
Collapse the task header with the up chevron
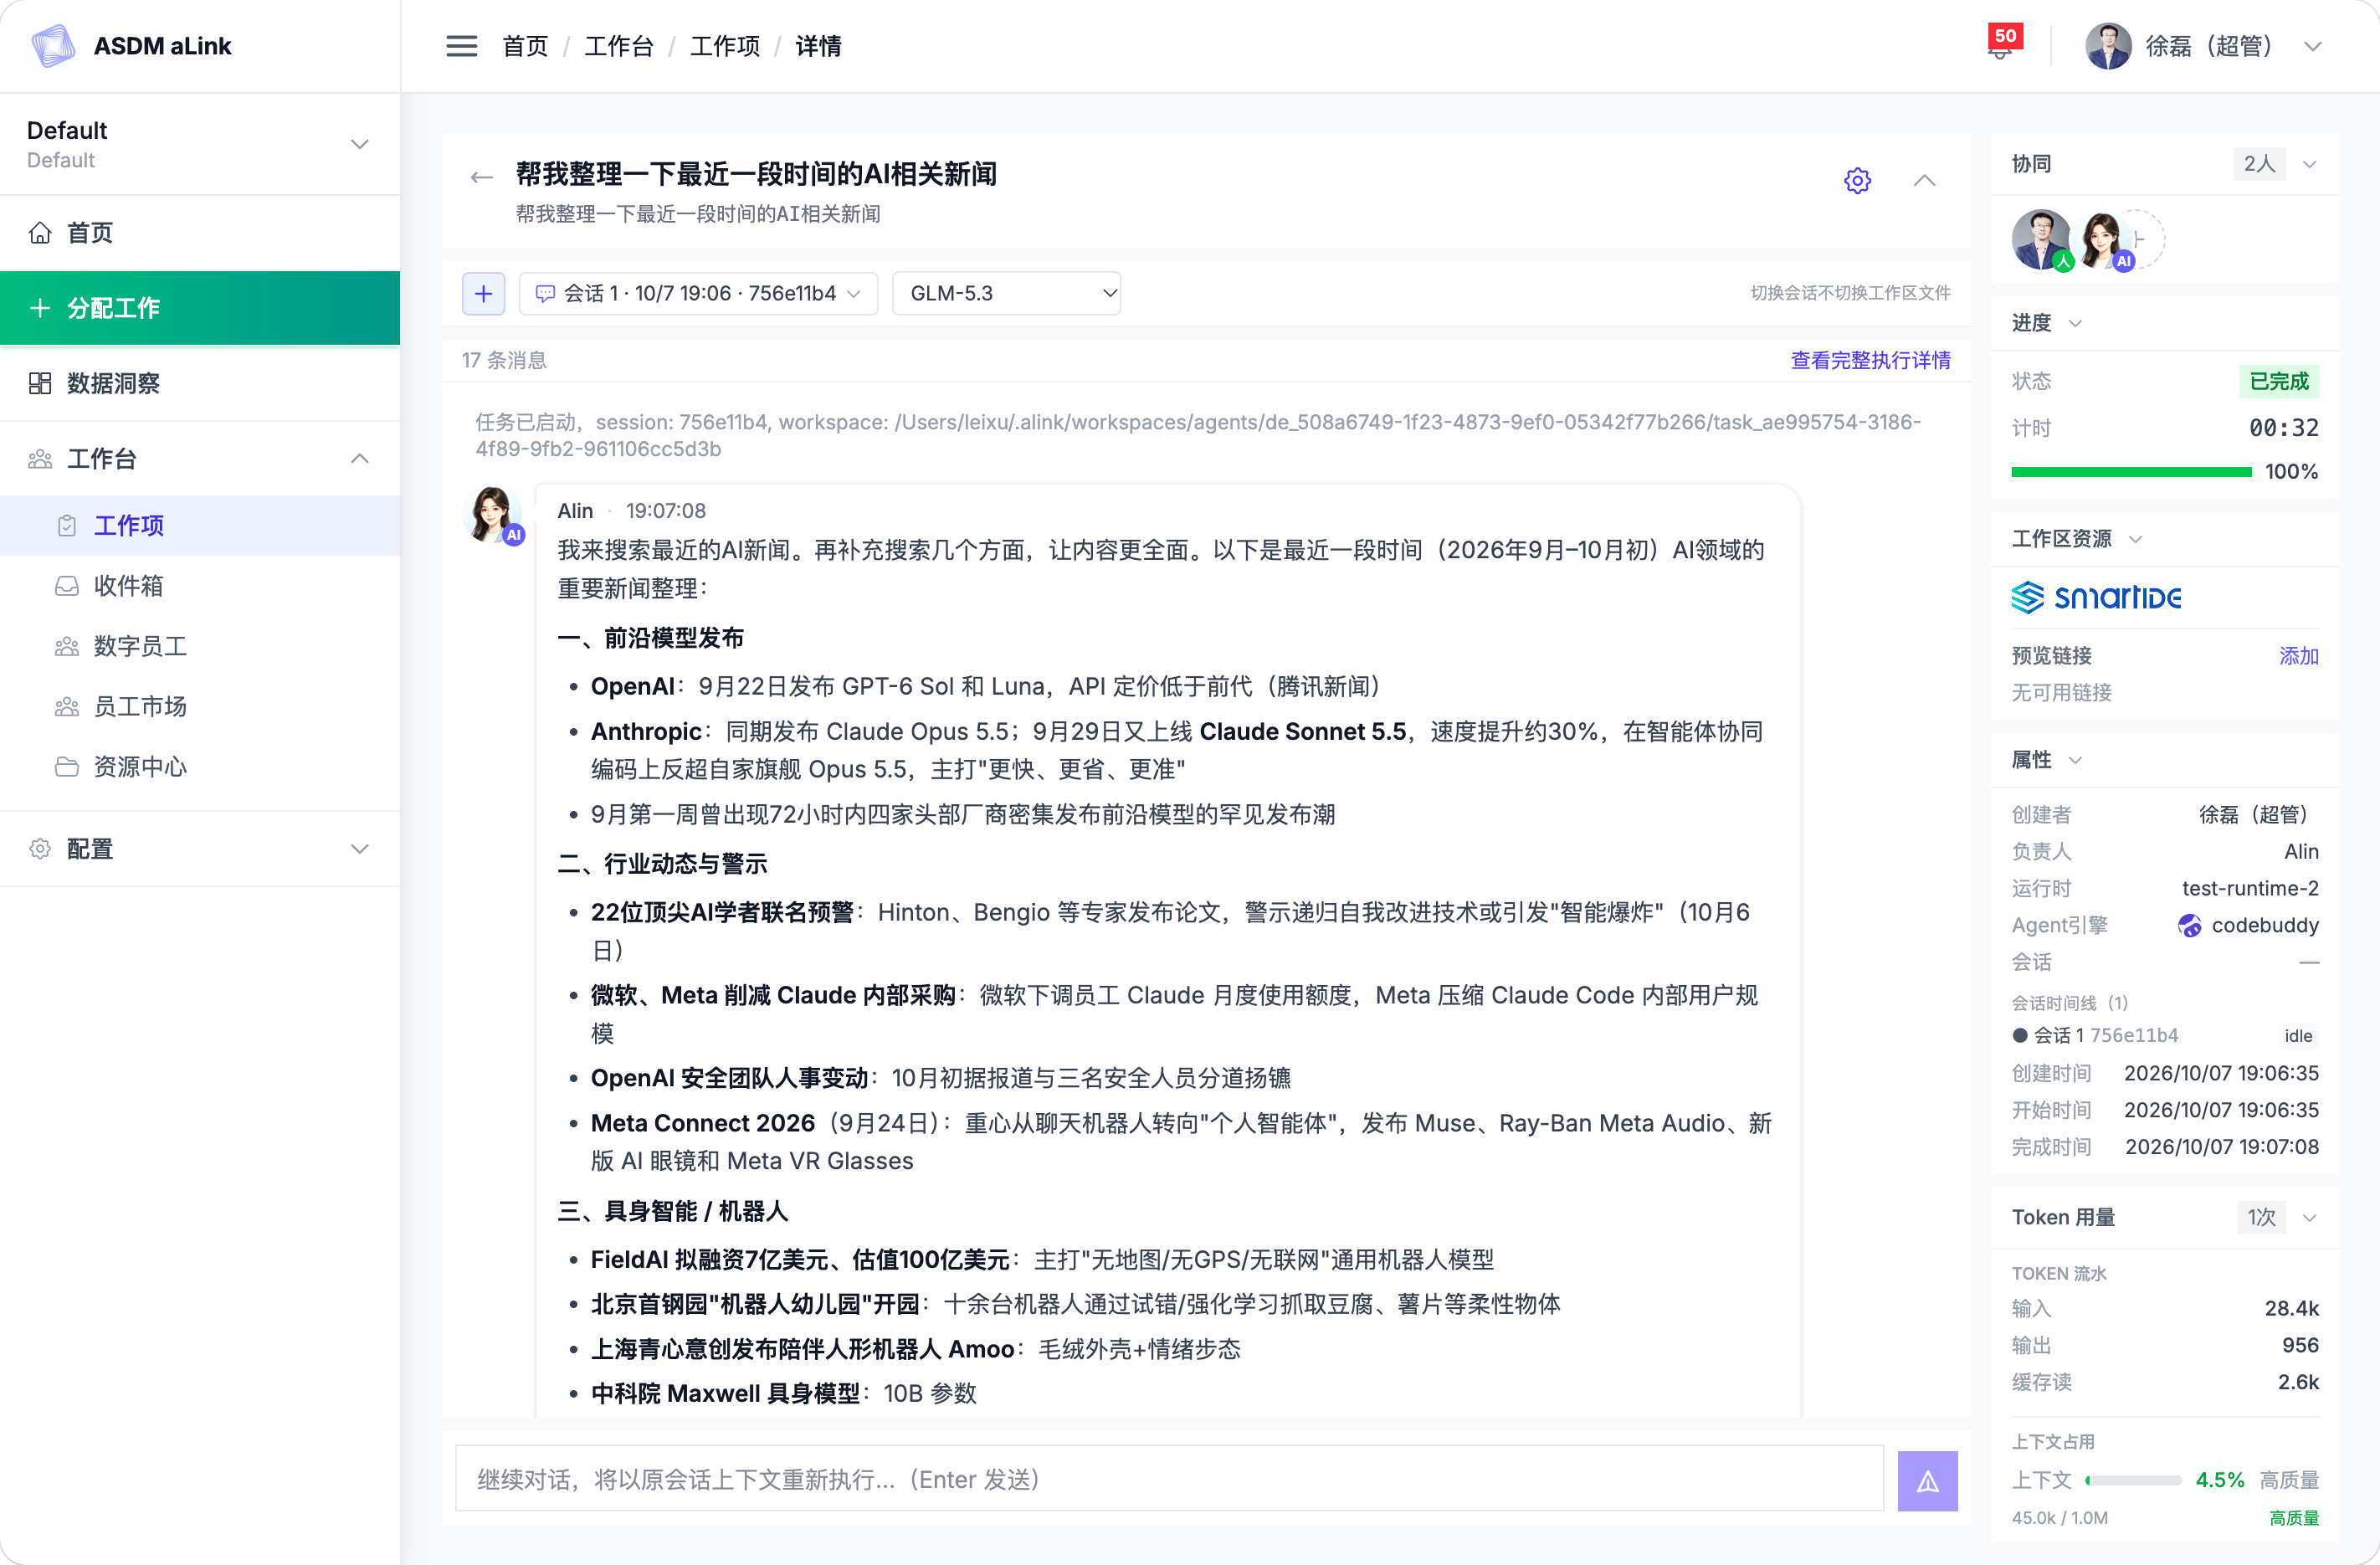(x=1924, y=180)
